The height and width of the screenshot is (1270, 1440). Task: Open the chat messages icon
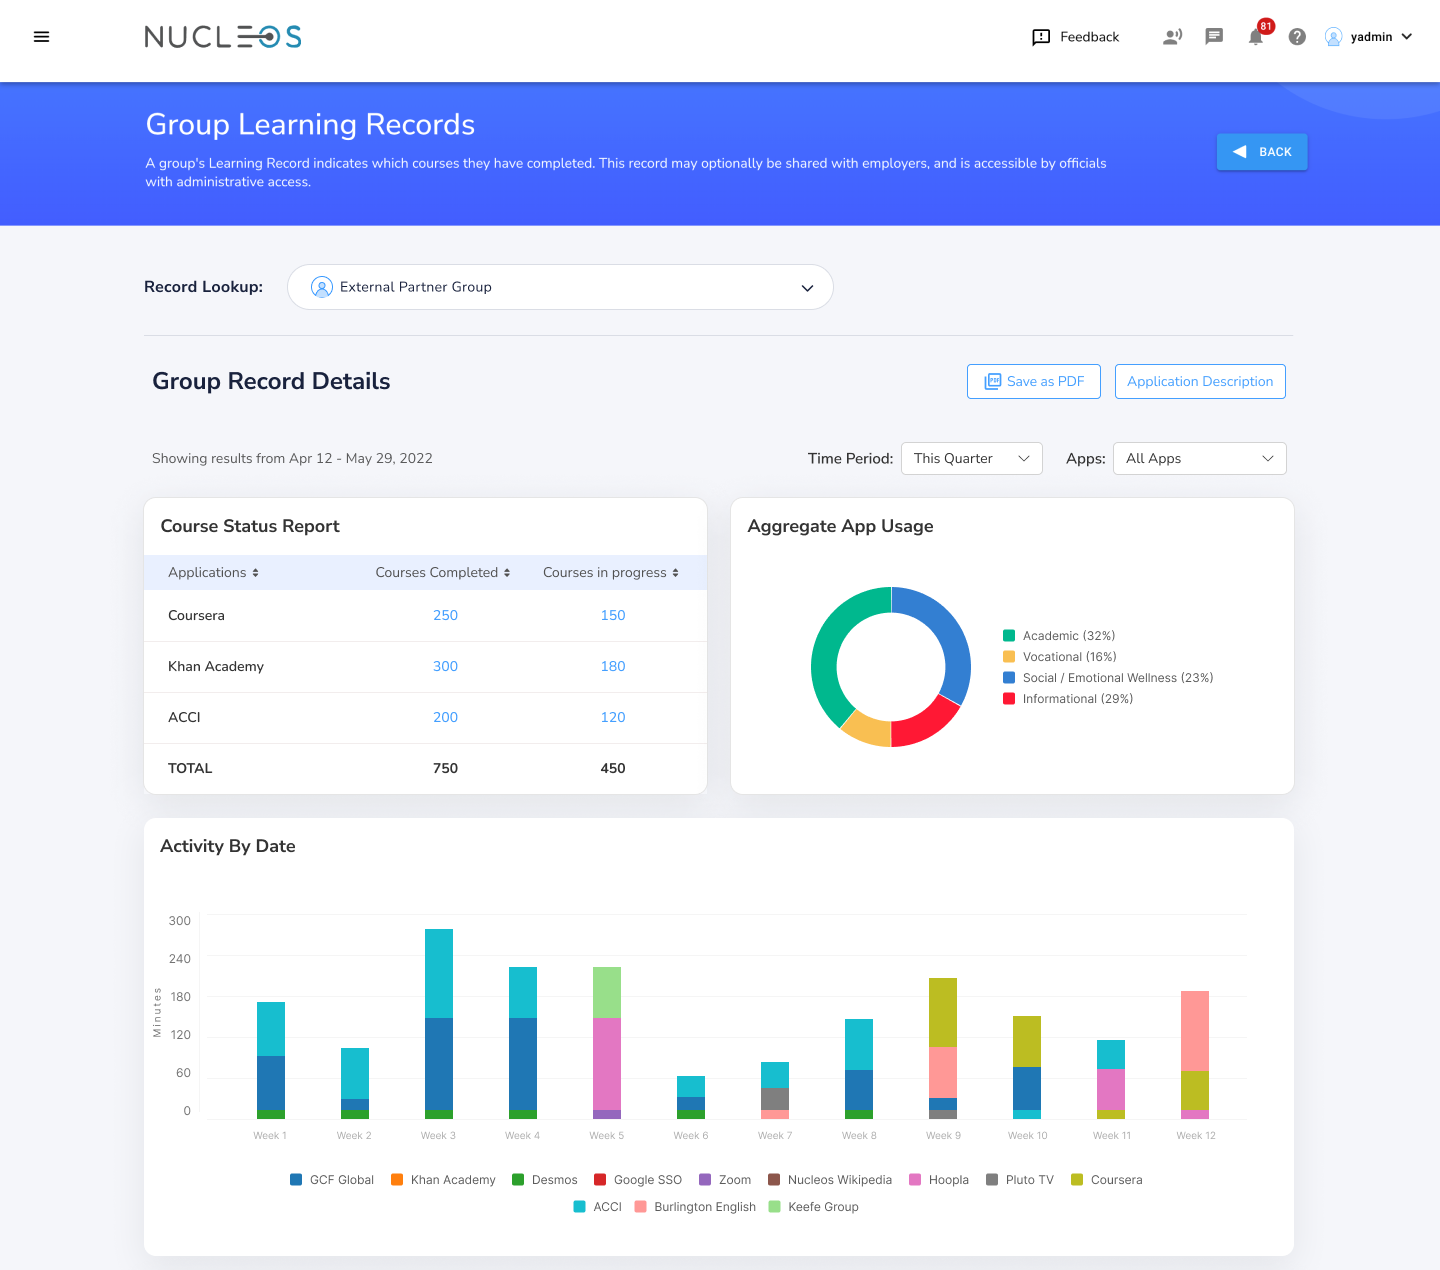(x=1214, y=37)
